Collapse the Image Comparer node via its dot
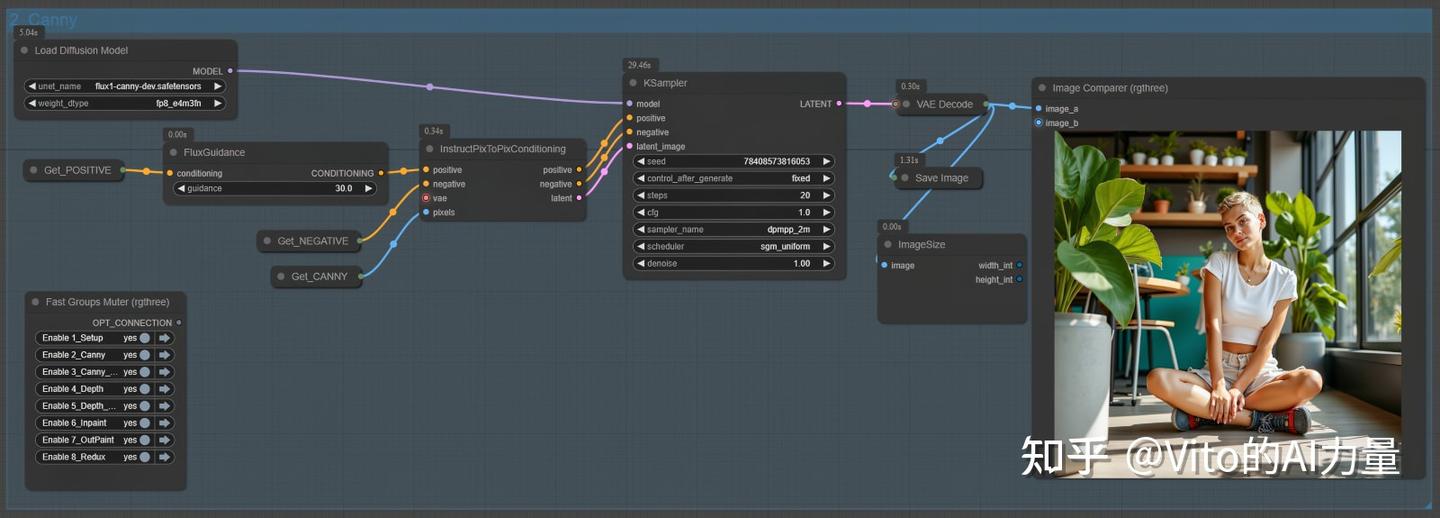Viewport: 1440px width, 518px height. [x=1042, y=88]
